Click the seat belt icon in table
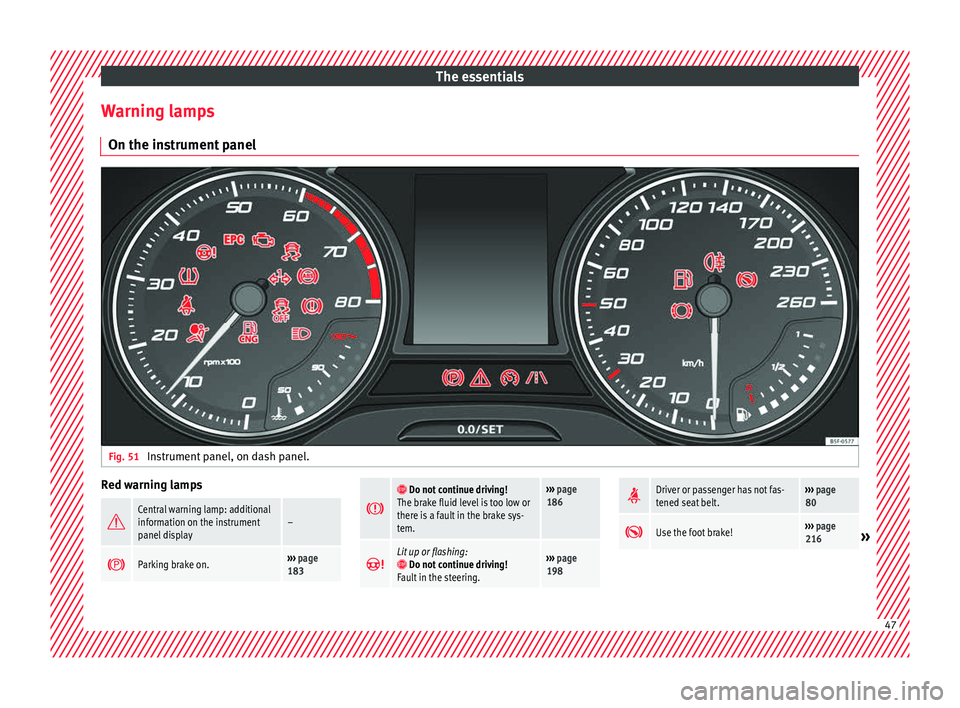The image size is (960, 708). coord(634,495)
